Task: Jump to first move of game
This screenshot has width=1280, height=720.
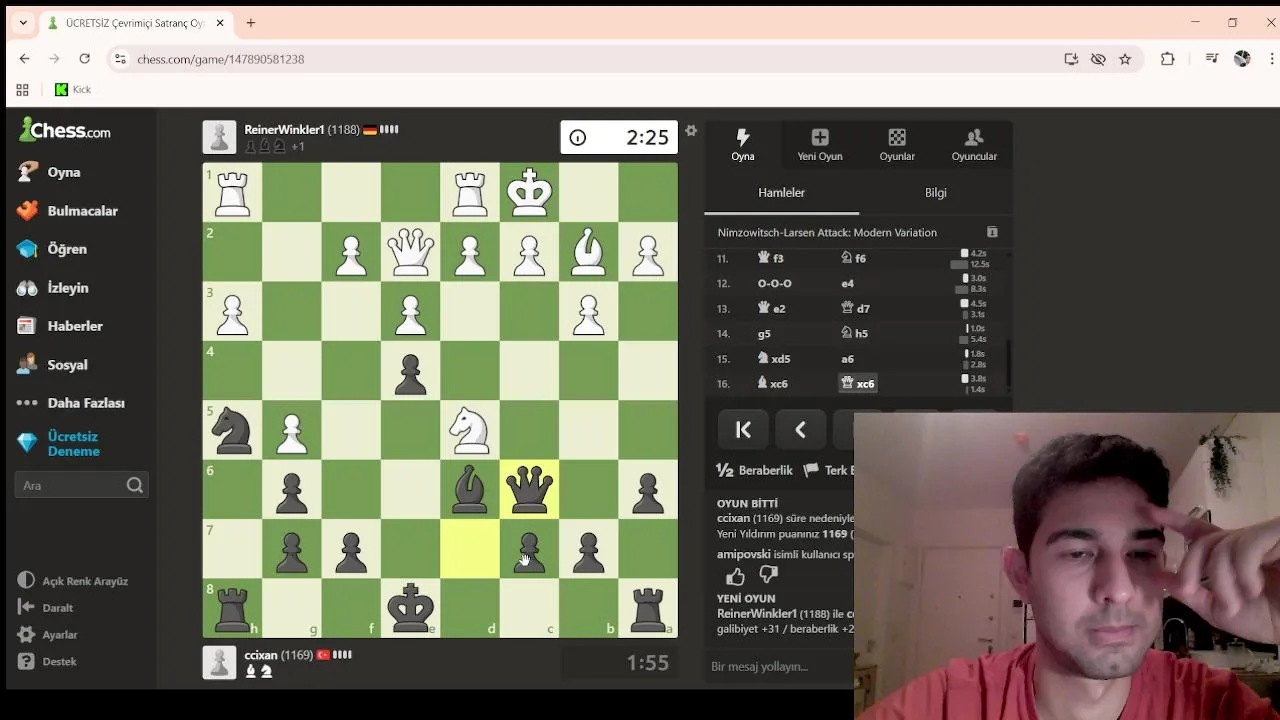Action: [x=743, y=430]
